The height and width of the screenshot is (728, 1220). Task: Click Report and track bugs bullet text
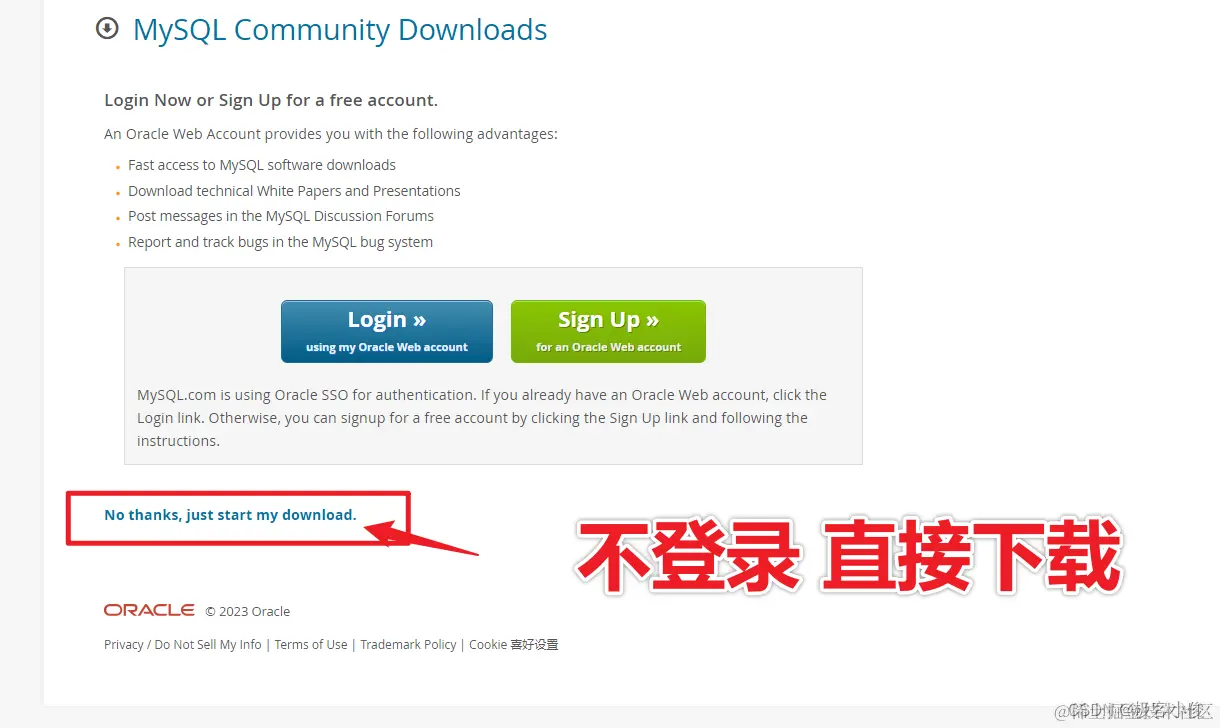tap(281, 242)
